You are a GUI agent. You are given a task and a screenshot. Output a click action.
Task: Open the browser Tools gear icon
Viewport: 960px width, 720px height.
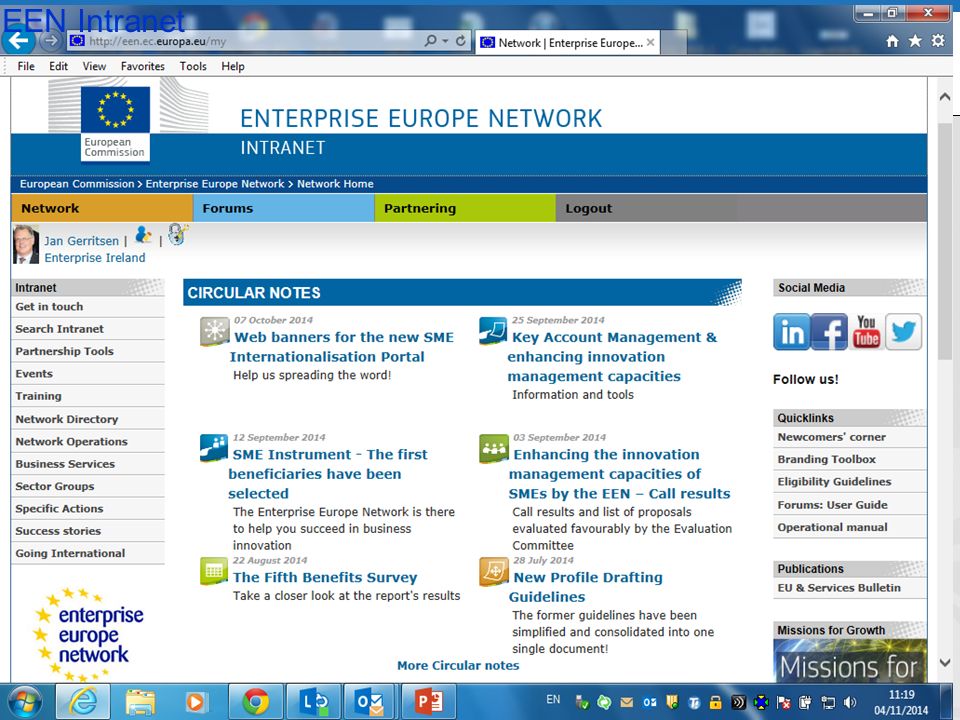(938, 41)
